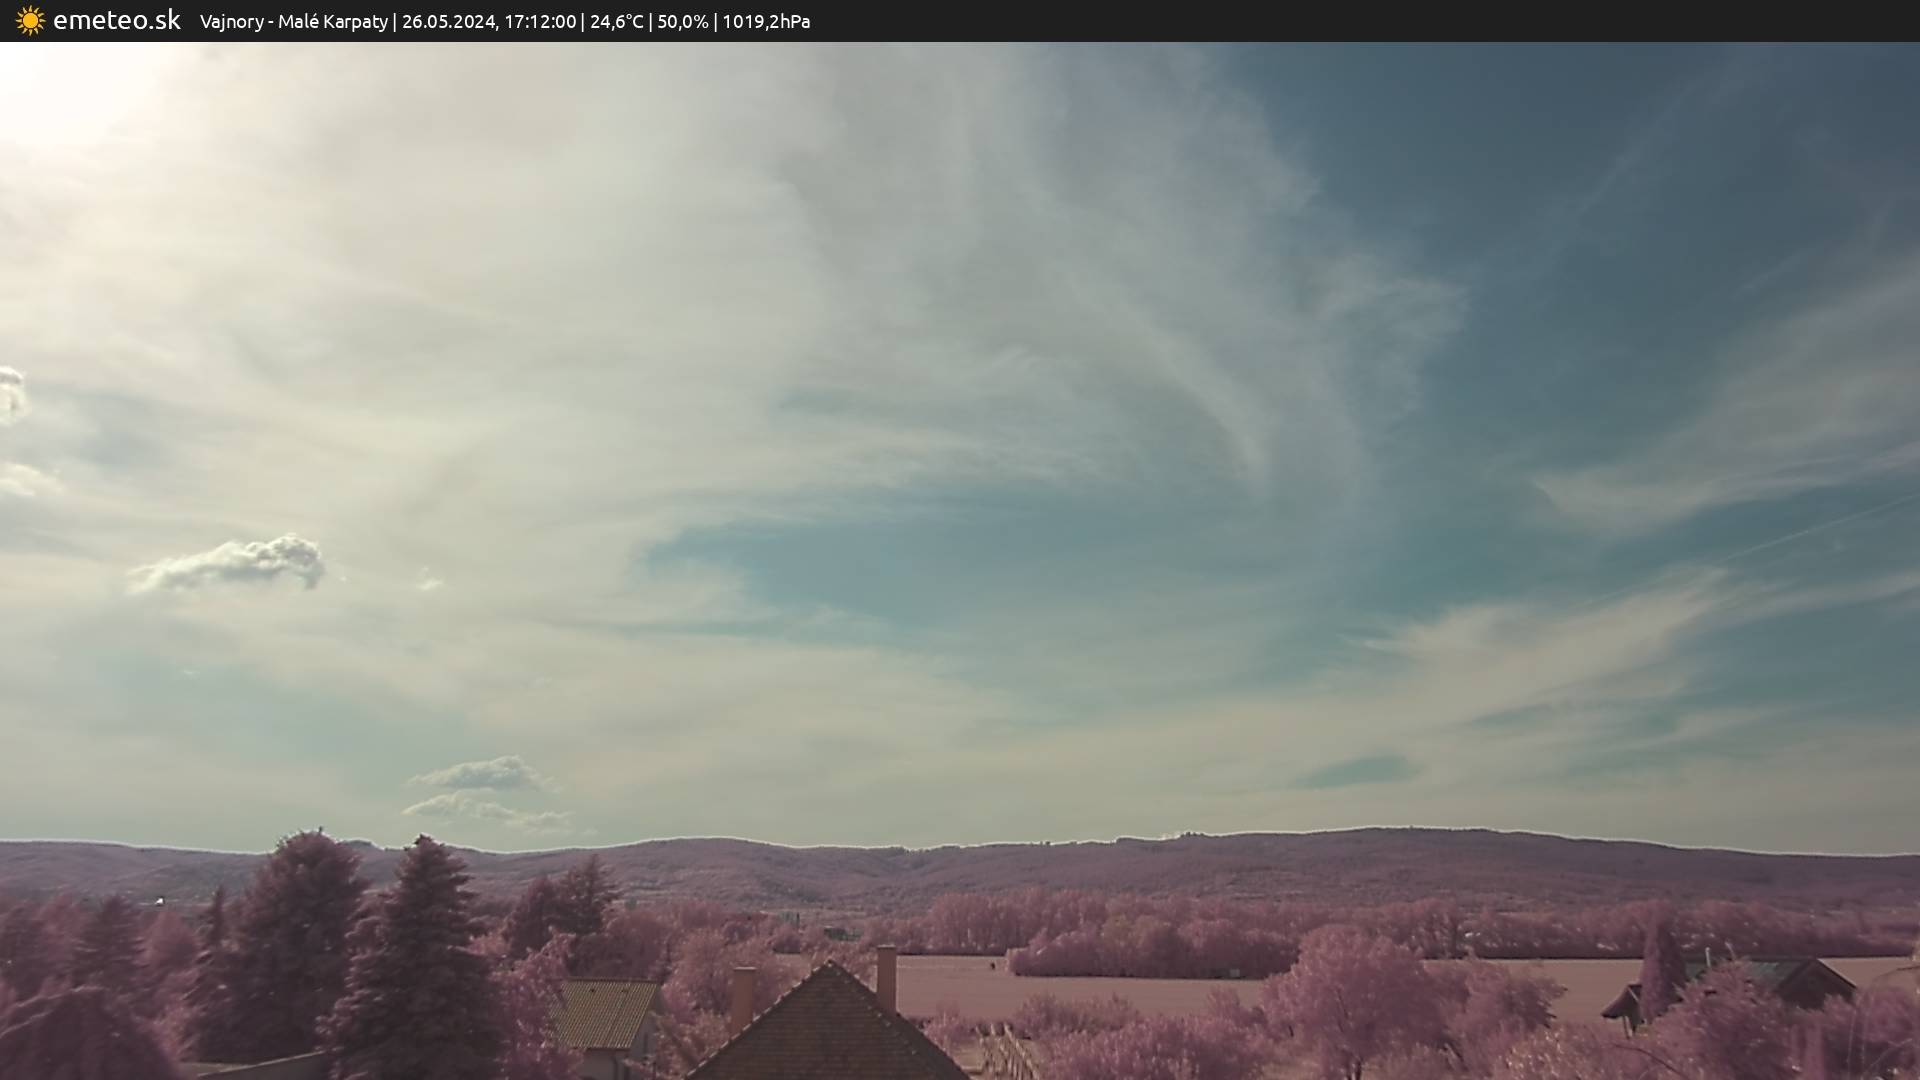Click the 24,6°C temperature reading

[x=616, y=21]
